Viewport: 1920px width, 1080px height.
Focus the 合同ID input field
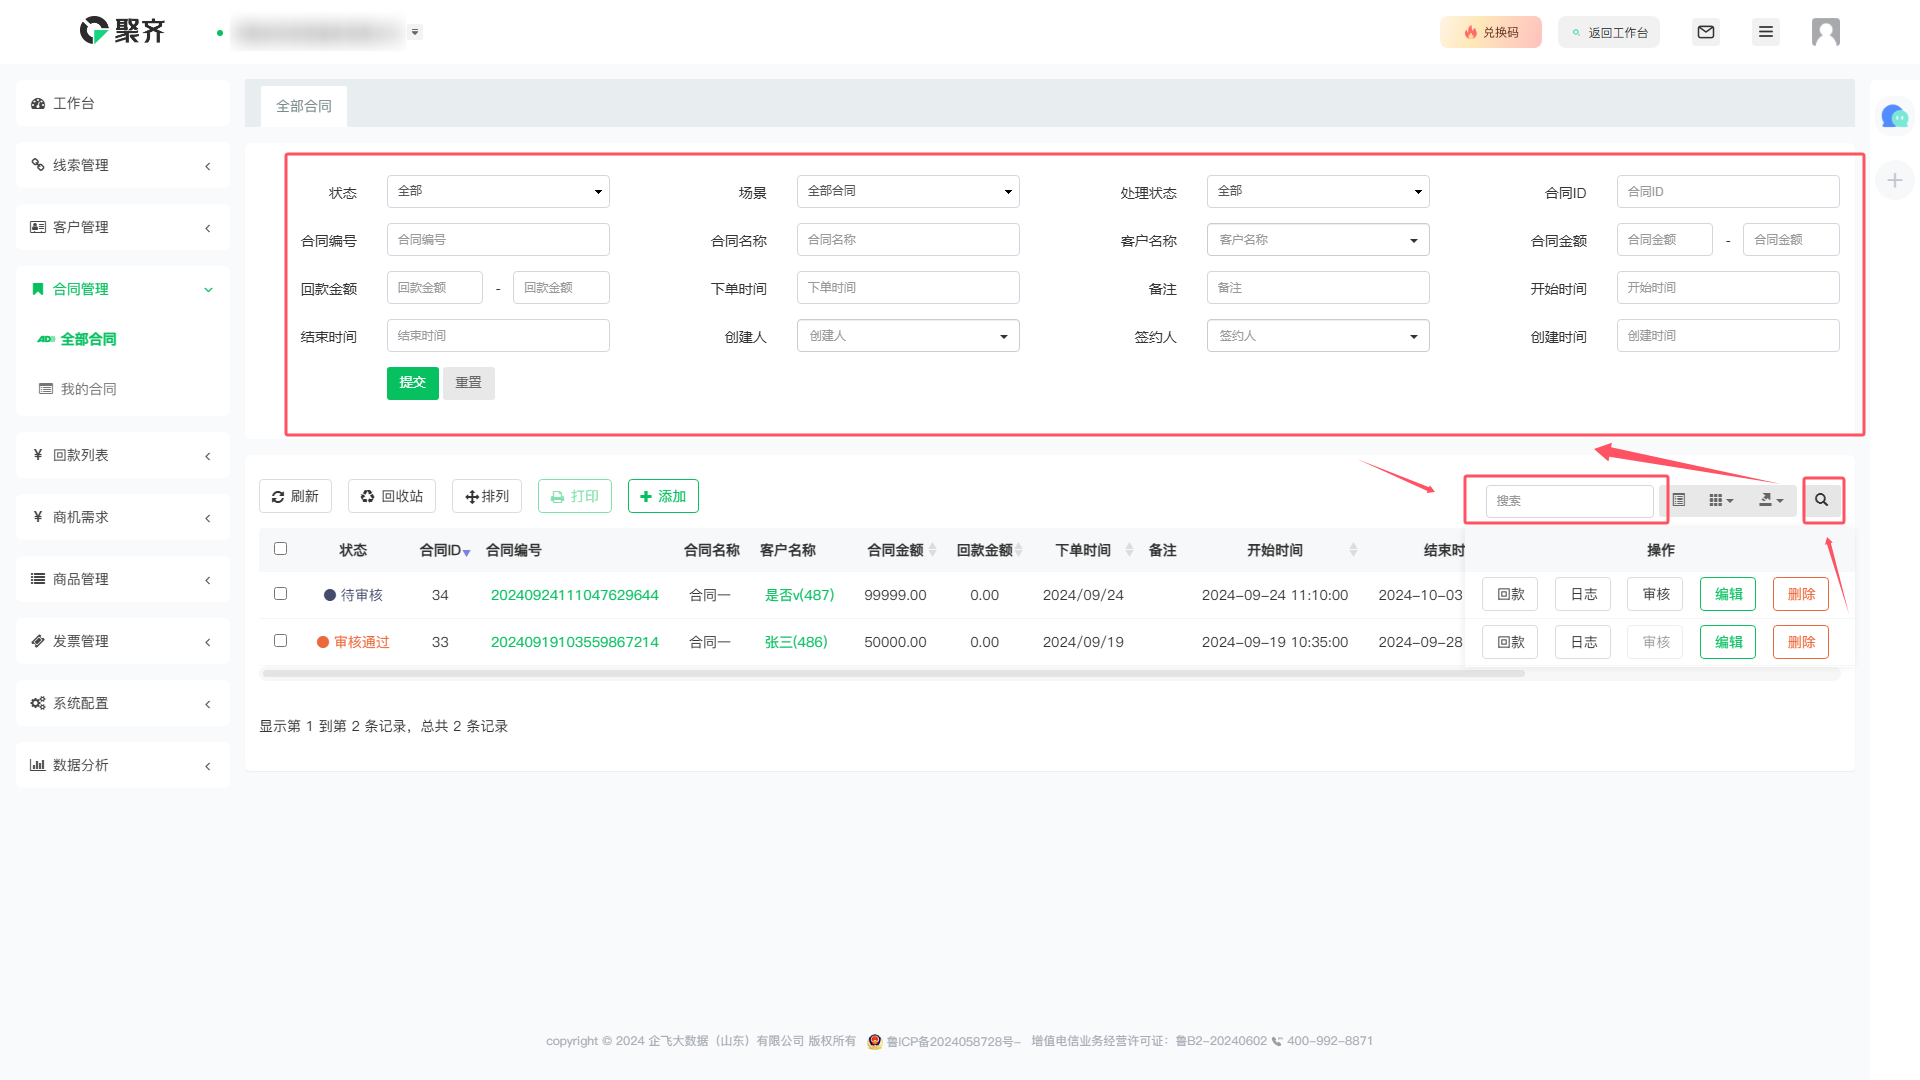click(x=1728, y=191)
